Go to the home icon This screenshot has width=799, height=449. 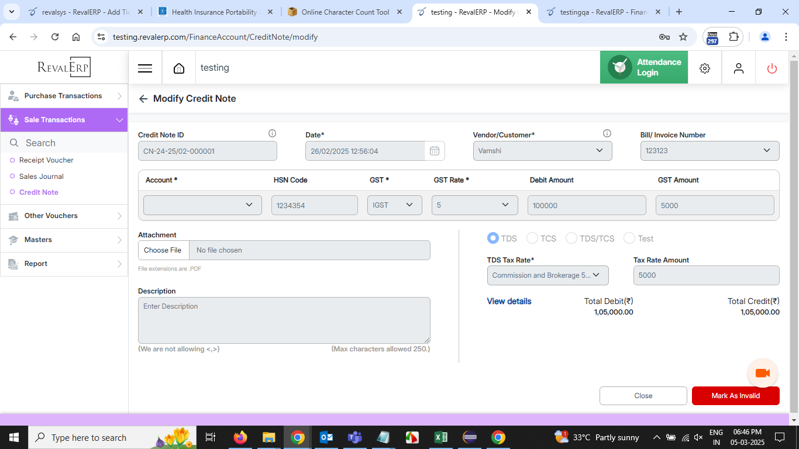click(179, 68)
